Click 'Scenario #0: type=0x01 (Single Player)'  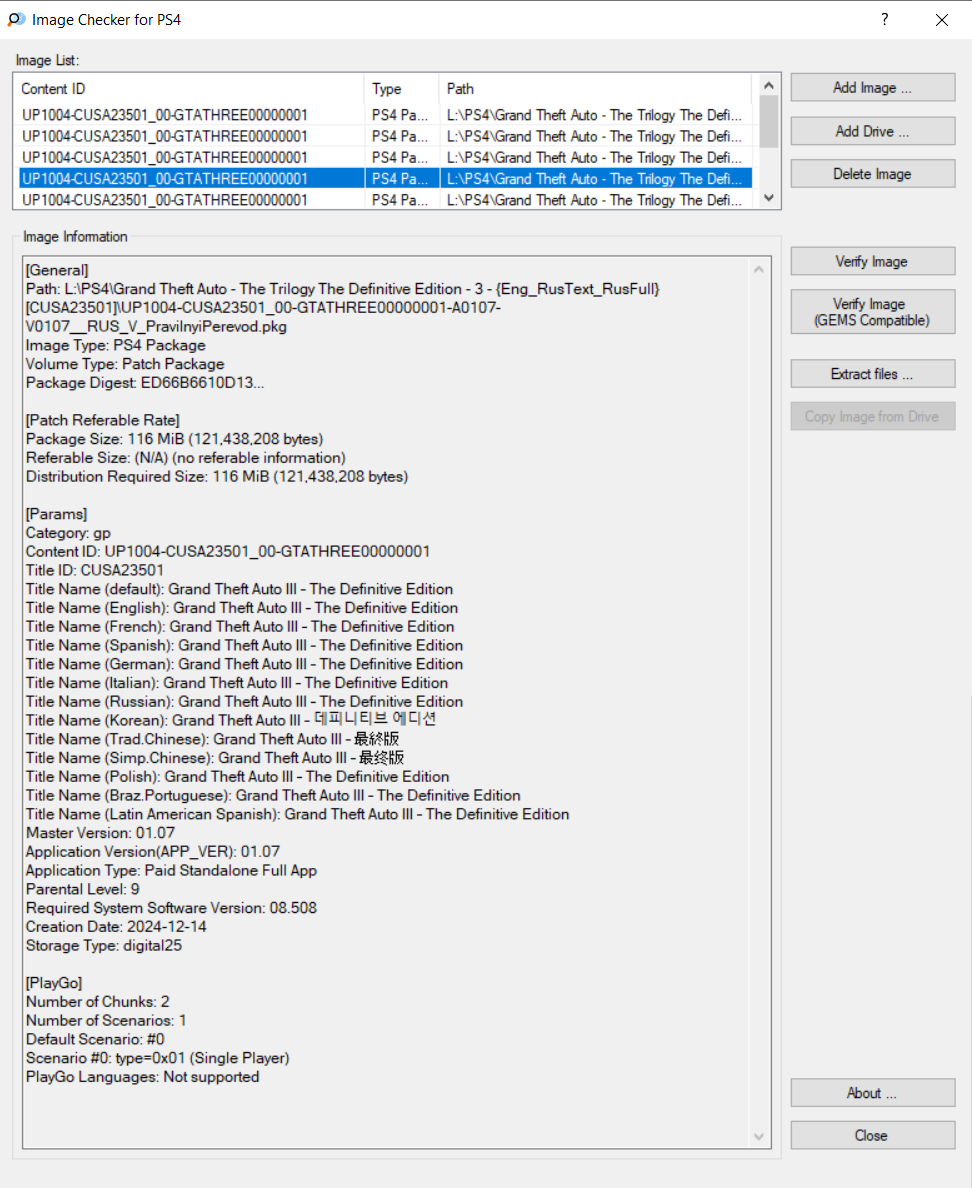pos(158,1058)
